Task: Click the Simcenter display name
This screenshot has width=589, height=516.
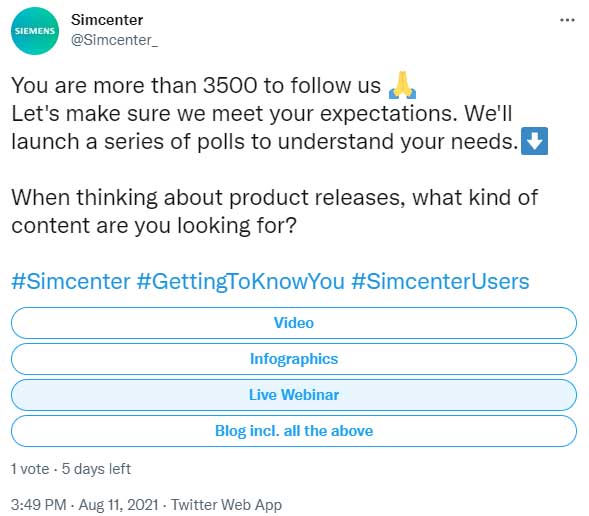Action: 107,20
